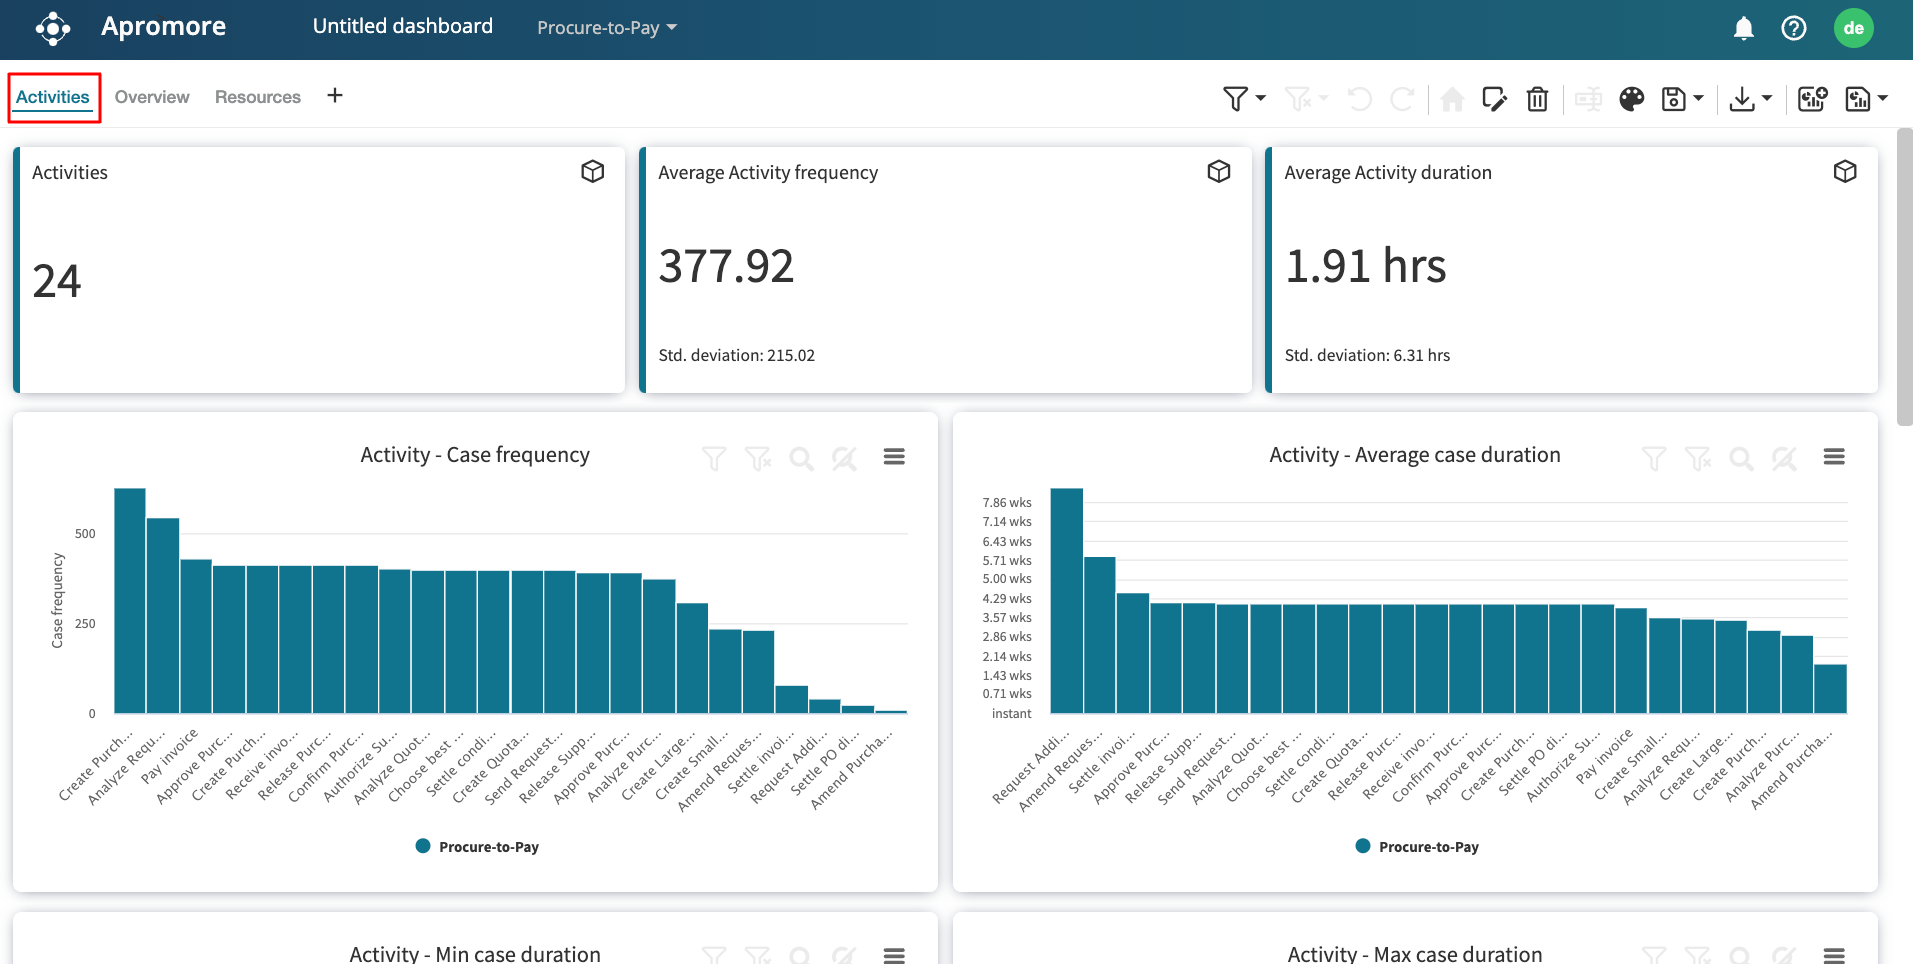Open the Activity - Case frequency hamburger menu

(894, 457)
